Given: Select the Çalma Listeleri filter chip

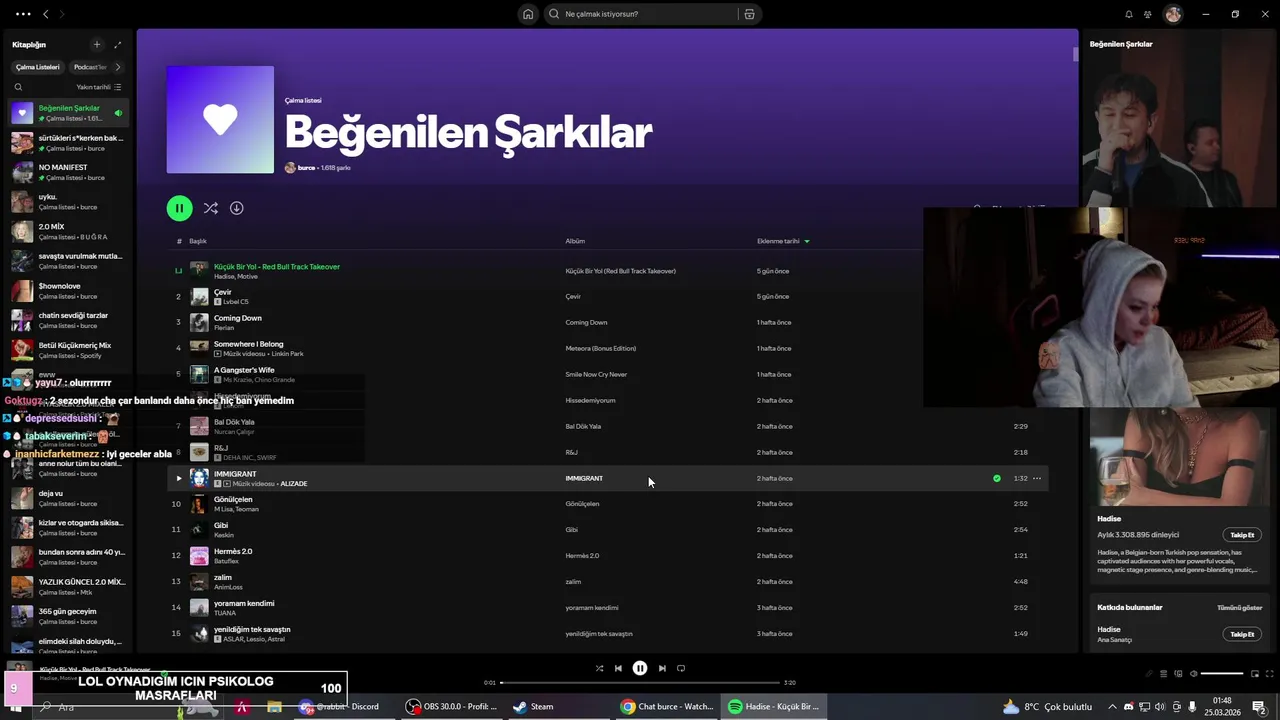Looking at the screenshot, I should click(x=38, y=67).
